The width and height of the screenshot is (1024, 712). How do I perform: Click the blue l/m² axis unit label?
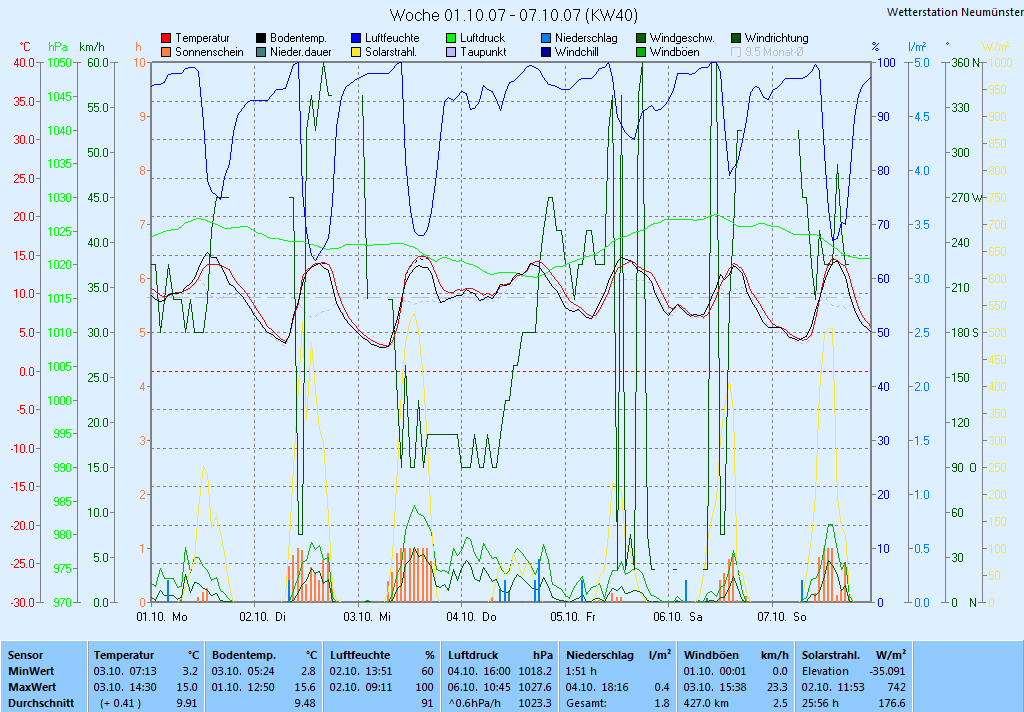(917, 47)
